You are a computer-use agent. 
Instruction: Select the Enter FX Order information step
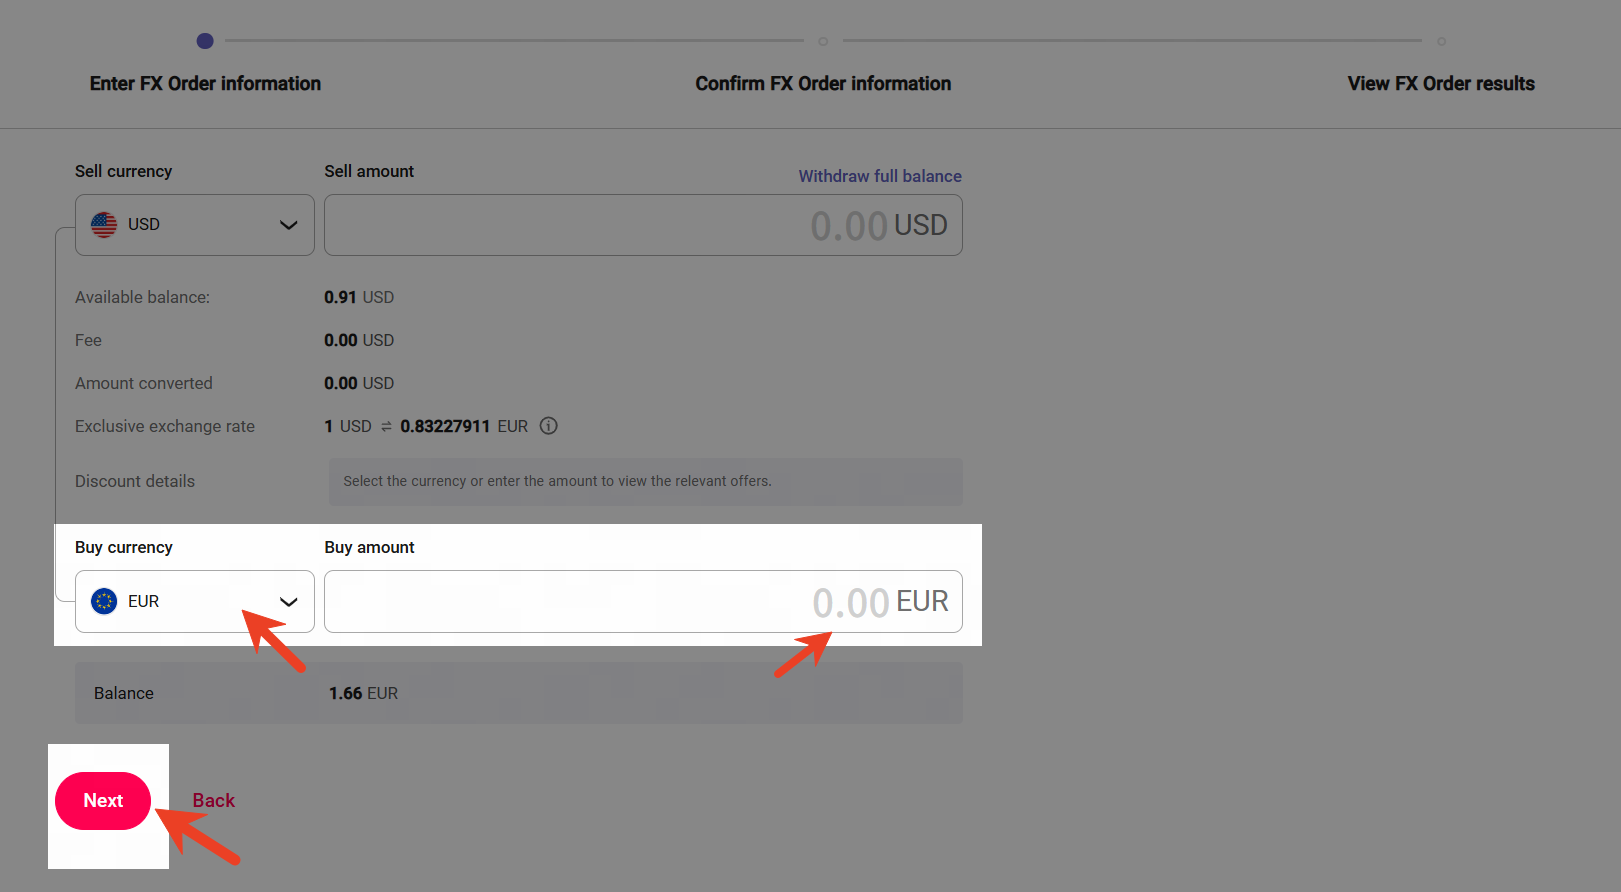(x=205, y=84)
